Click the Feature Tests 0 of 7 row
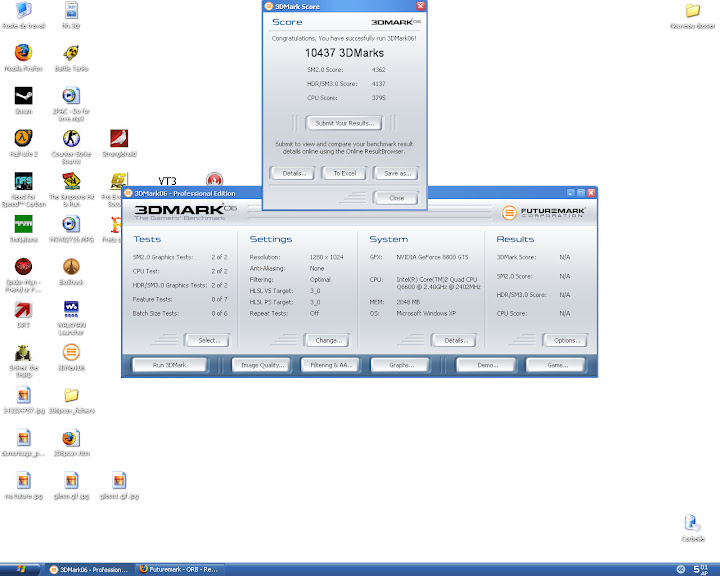 click(x=180, y=299)
